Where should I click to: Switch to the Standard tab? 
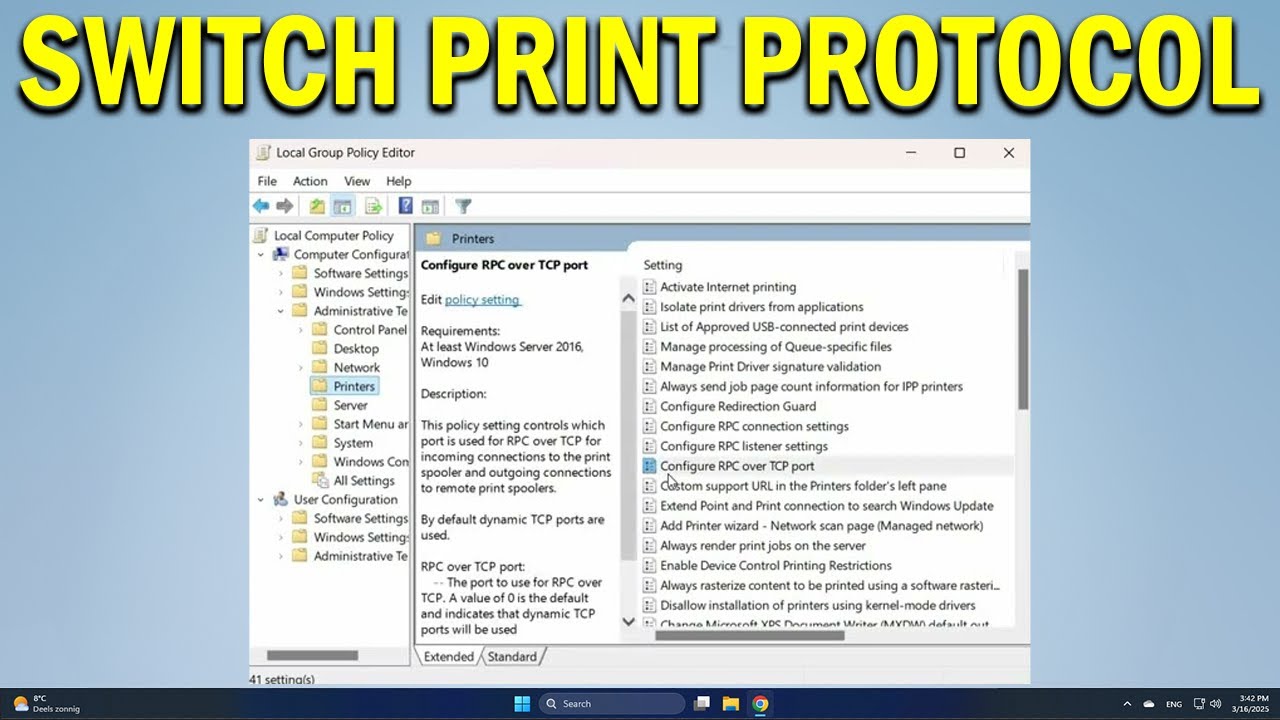point(512,657)
